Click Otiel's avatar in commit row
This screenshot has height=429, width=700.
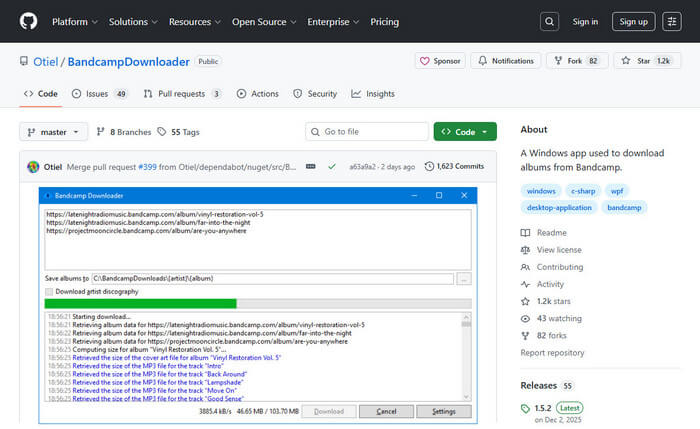[33, 167]
